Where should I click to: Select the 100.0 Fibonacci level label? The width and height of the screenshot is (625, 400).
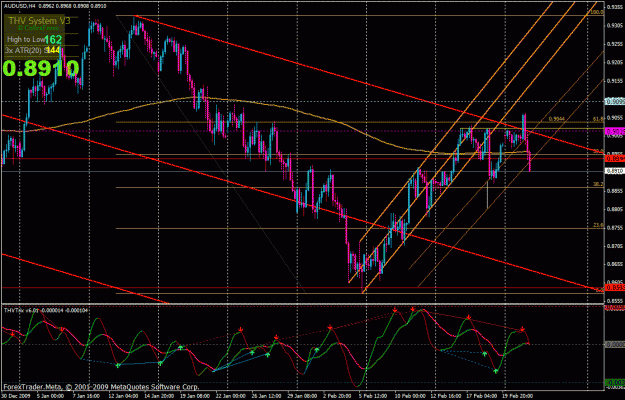tap(597, 12)
